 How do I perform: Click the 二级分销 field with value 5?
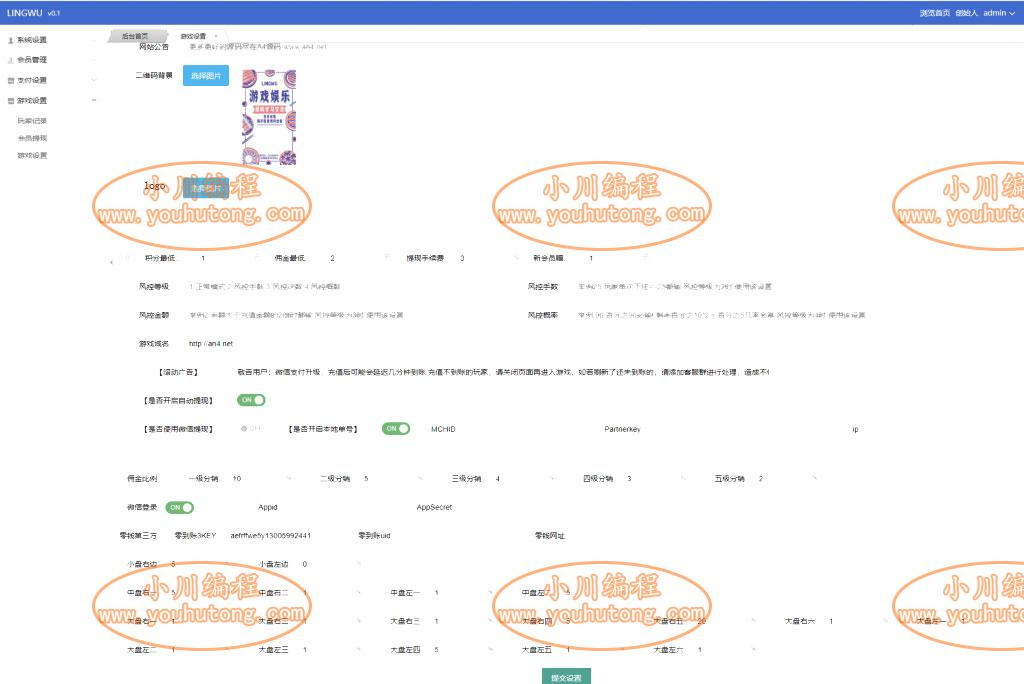392,479
